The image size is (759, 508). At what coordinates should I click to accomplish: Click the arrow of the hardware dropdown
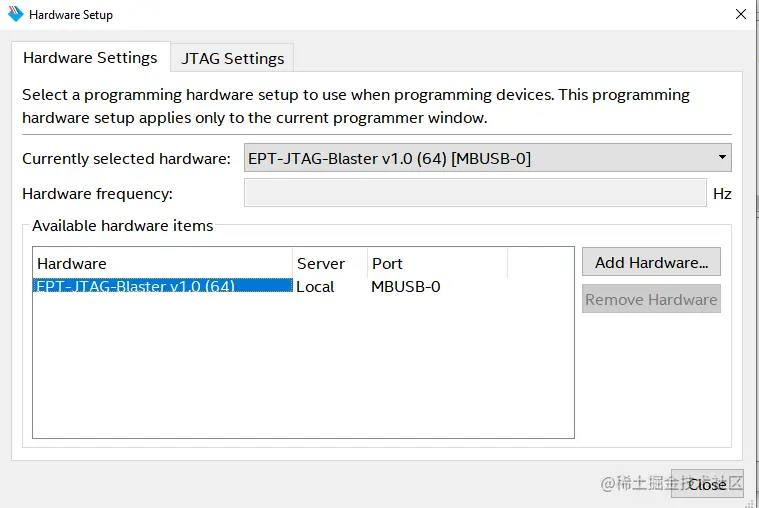point(722,157)
